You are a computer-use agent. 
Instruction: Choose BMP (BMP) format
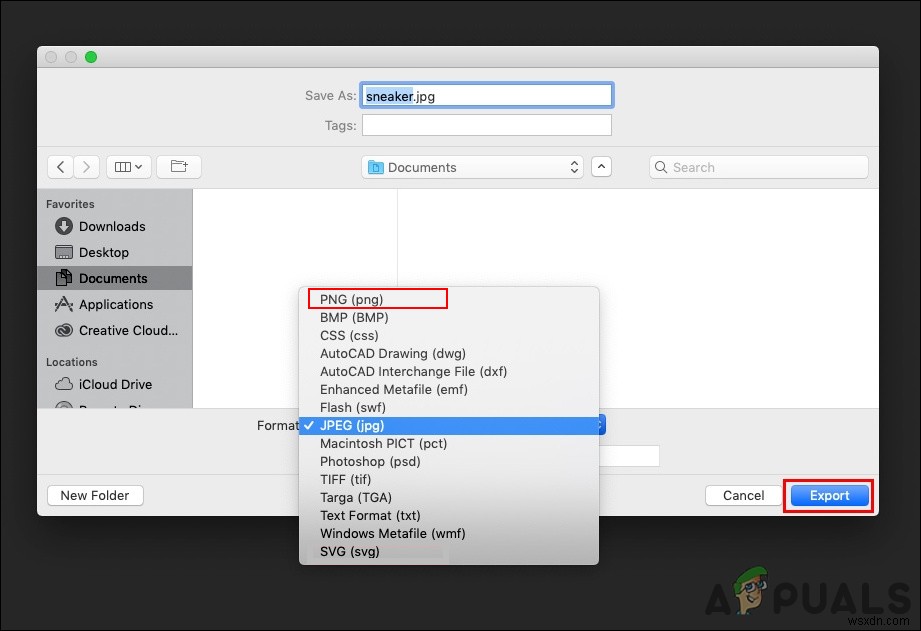[449, 317]
